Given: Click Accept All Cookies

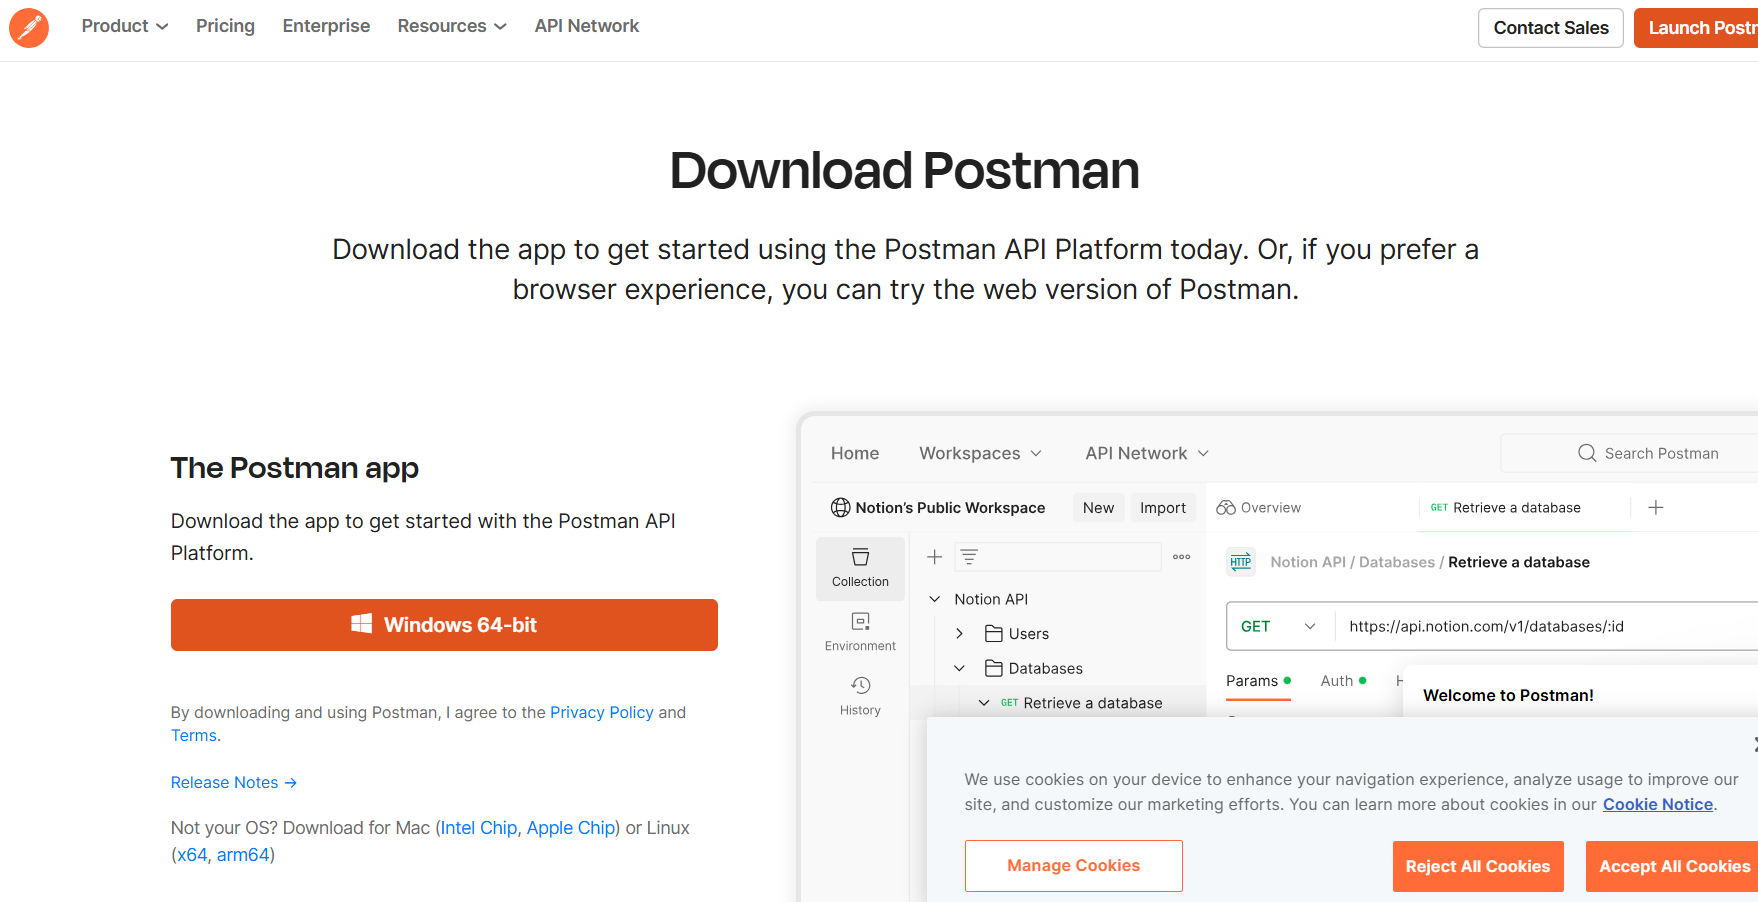Looking at the screenshot, I should [1673, 866].
